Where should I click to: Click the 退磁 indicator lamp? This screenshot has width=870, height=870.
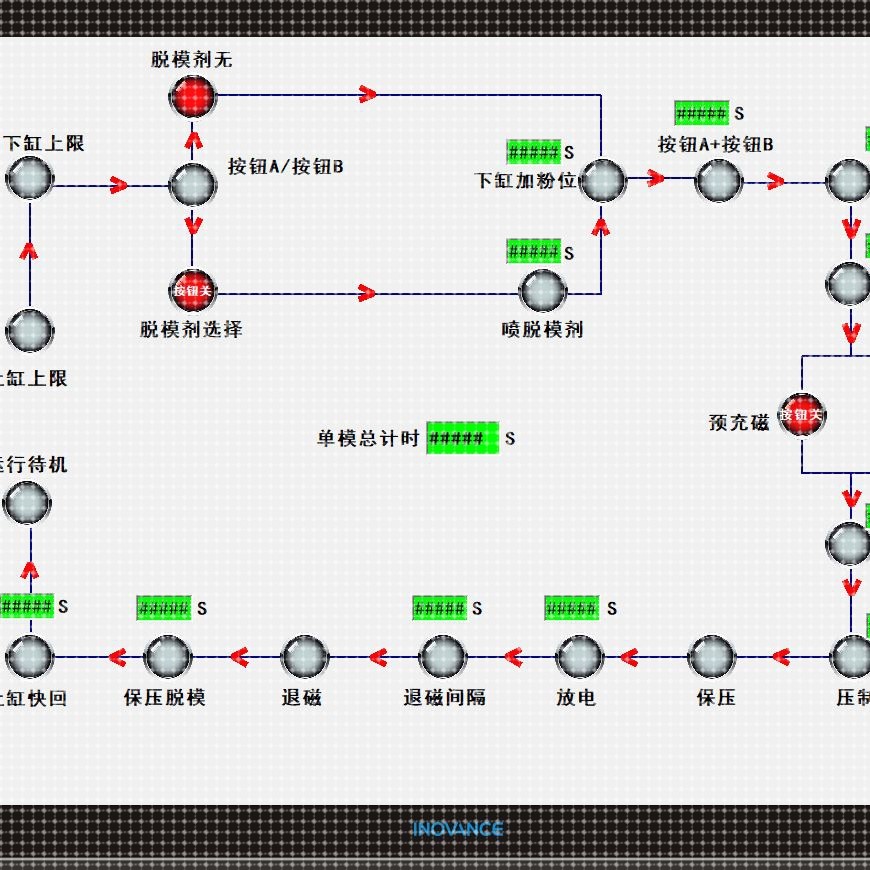[x=305, y=657]
